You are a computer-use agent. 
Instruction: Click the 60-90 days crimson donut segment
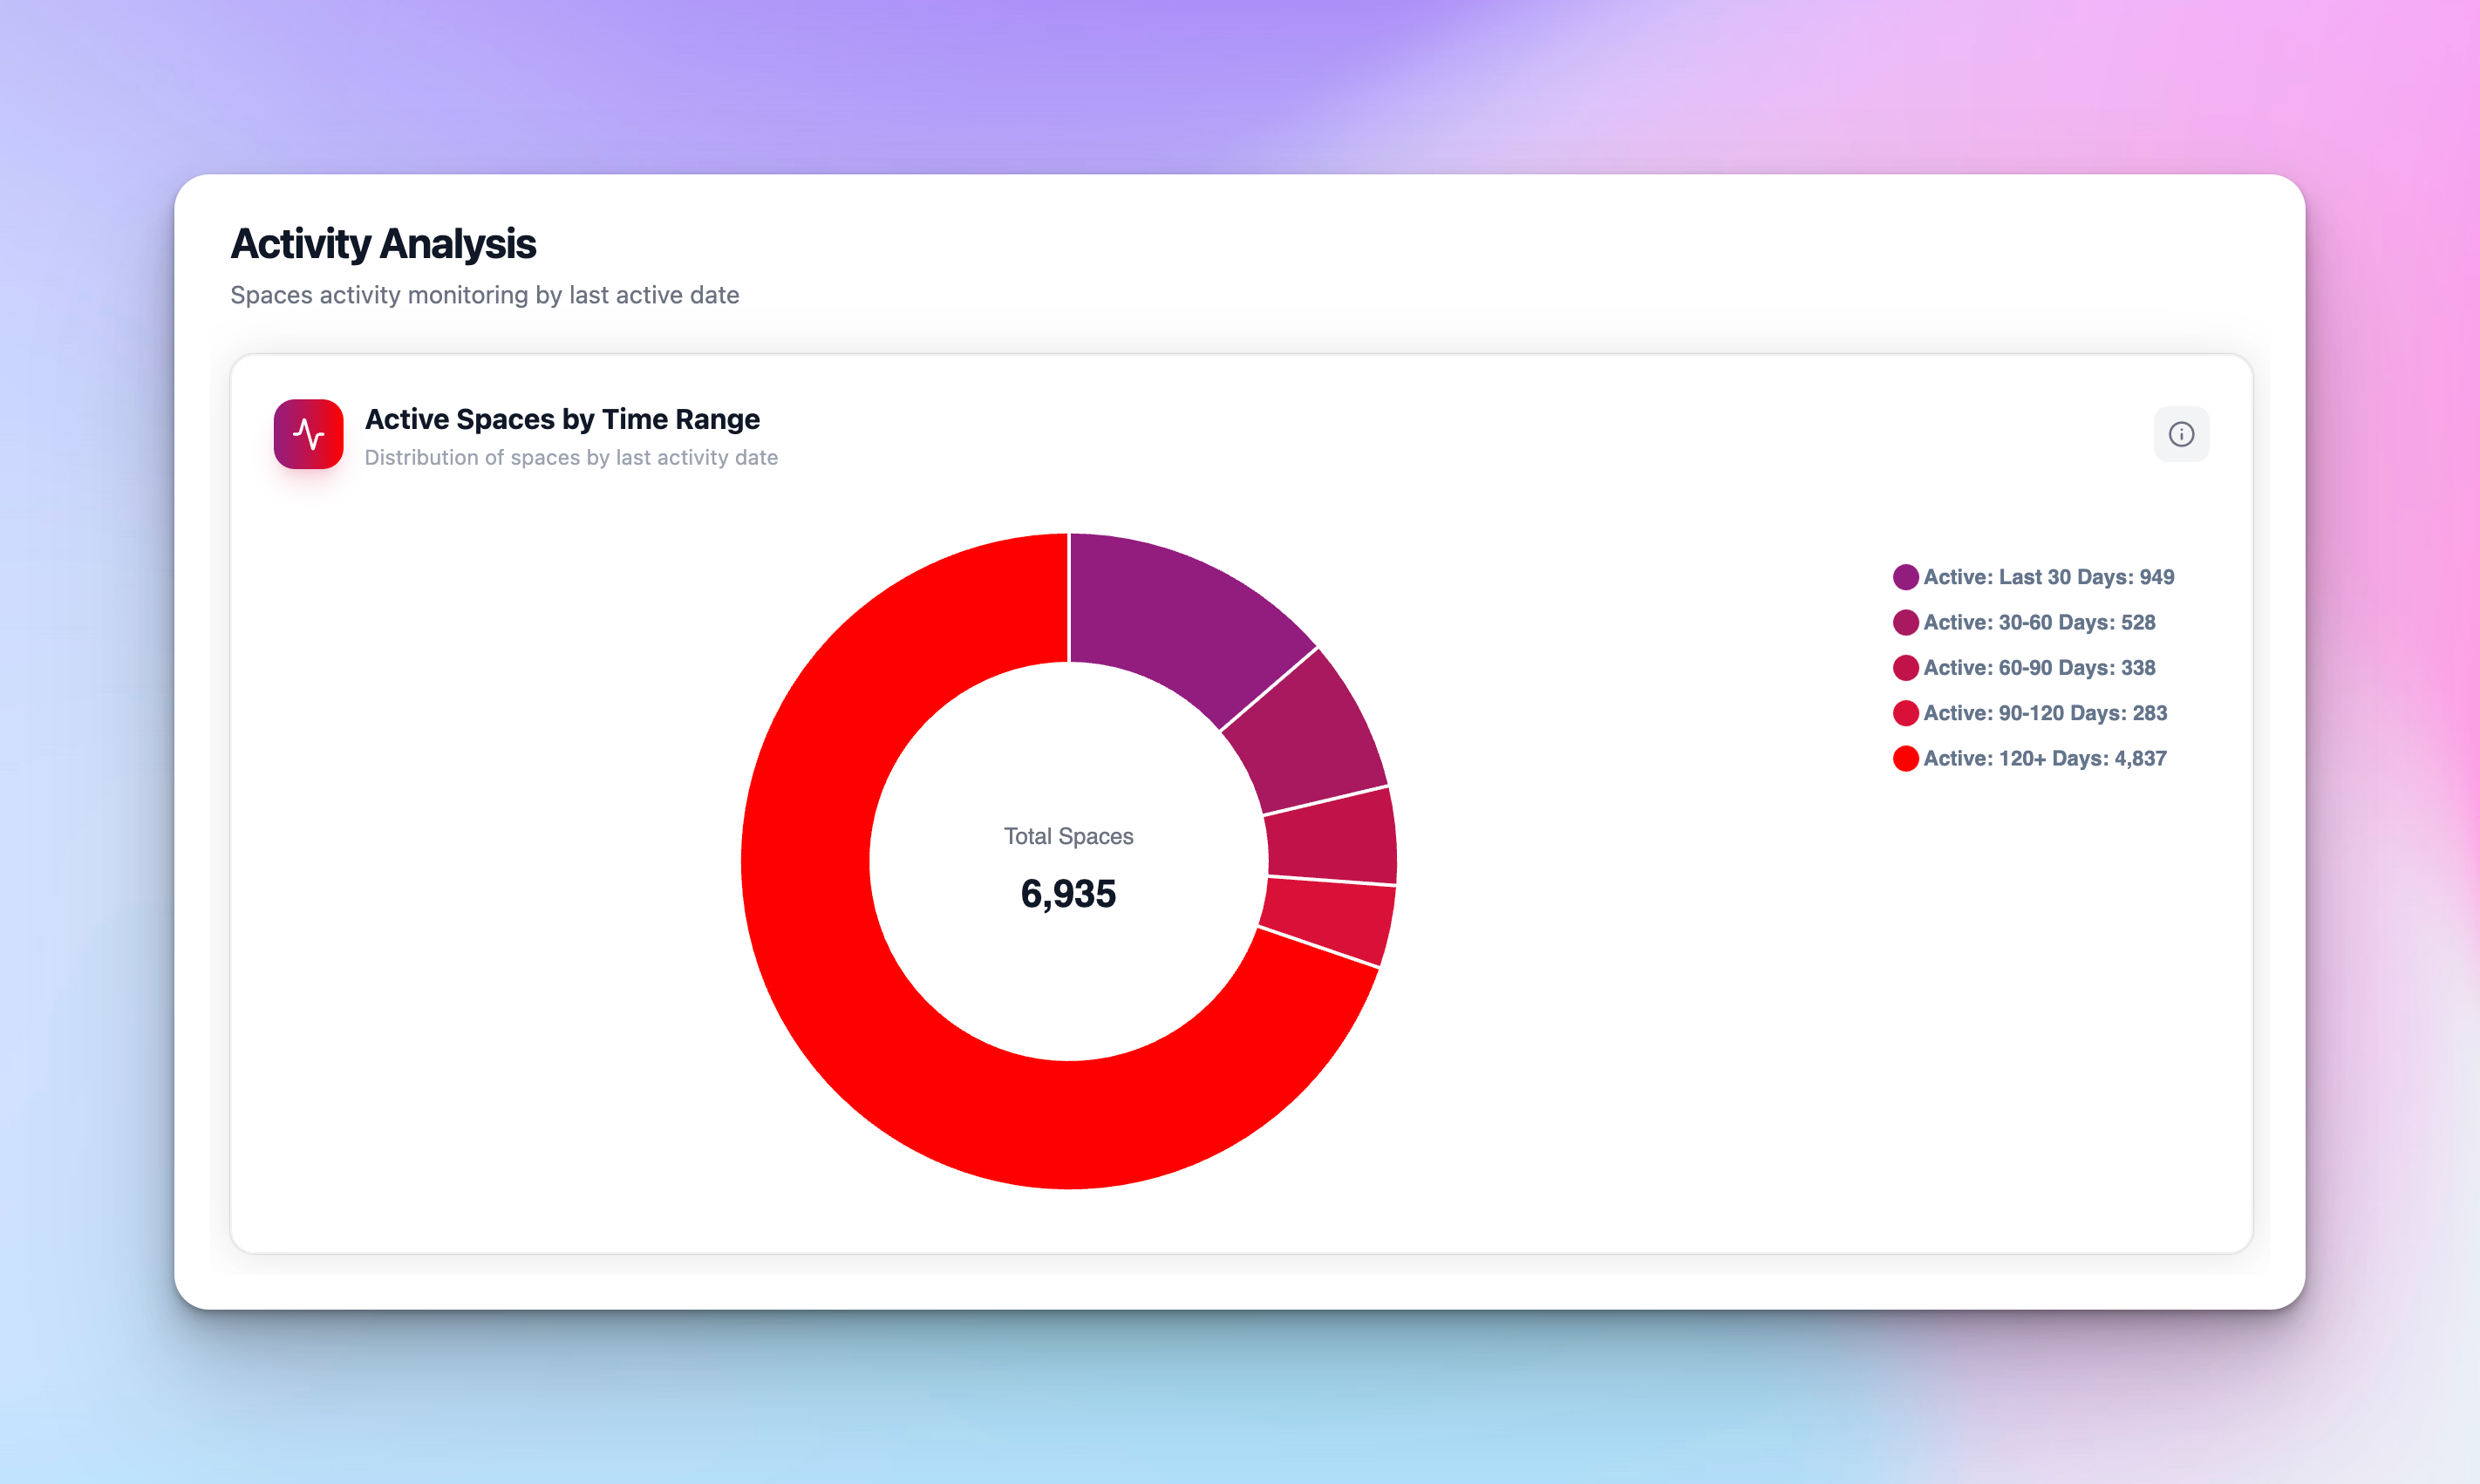point(1332,838)
